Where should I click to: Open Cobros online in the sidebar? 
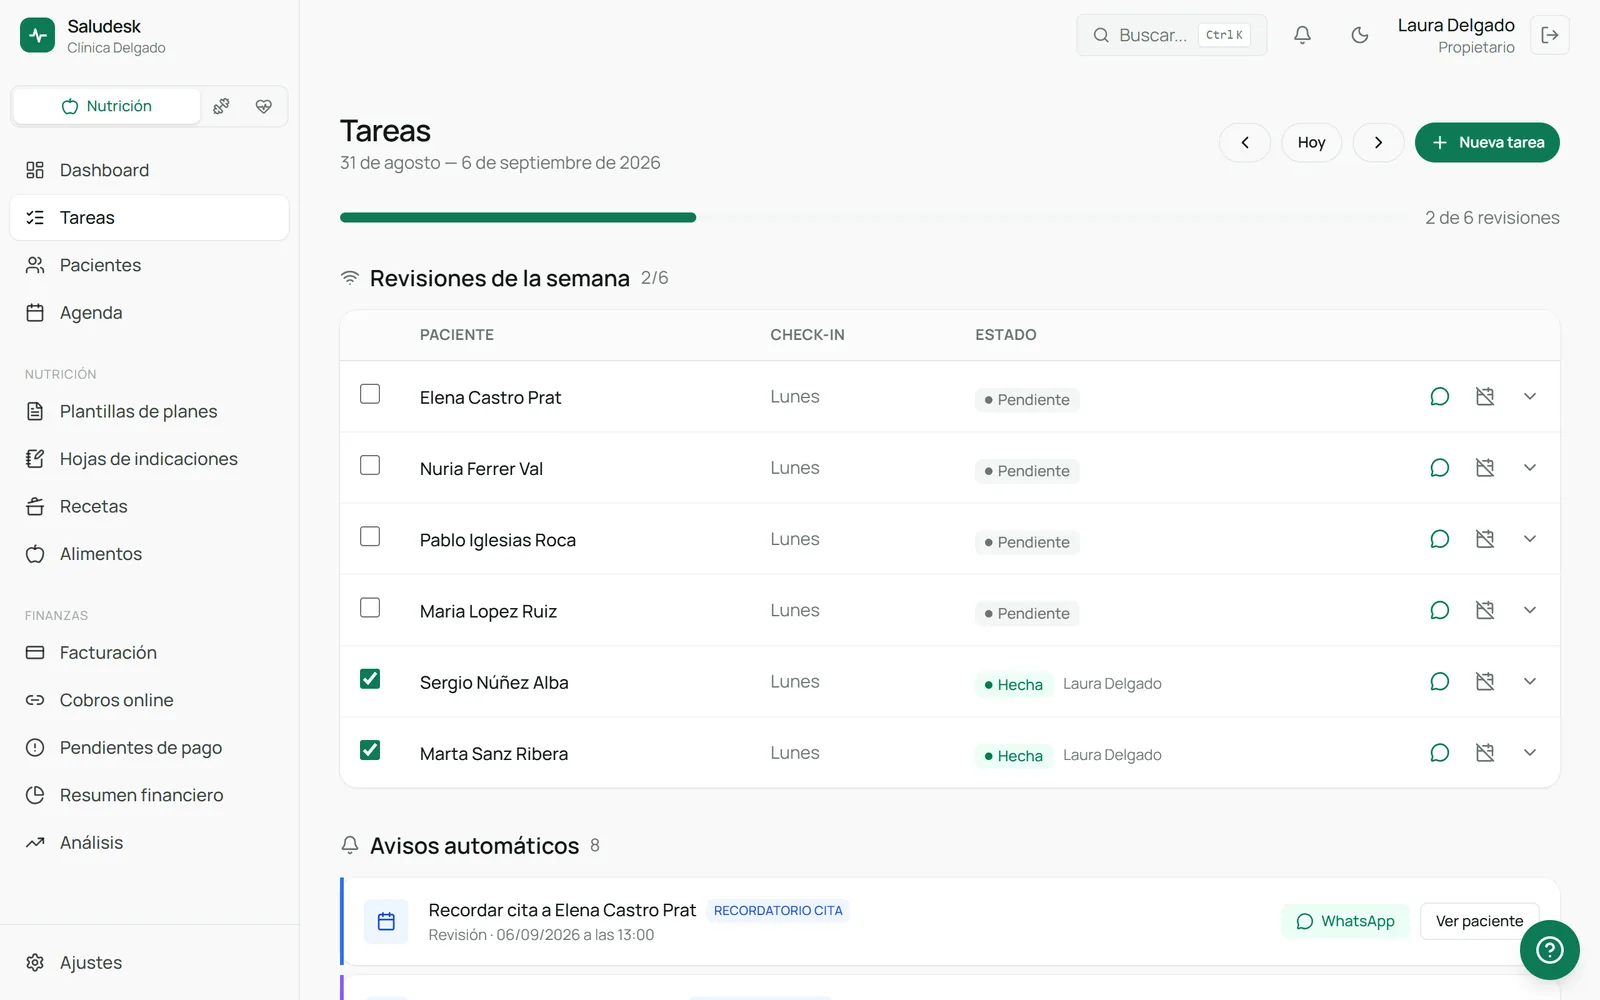149,700
